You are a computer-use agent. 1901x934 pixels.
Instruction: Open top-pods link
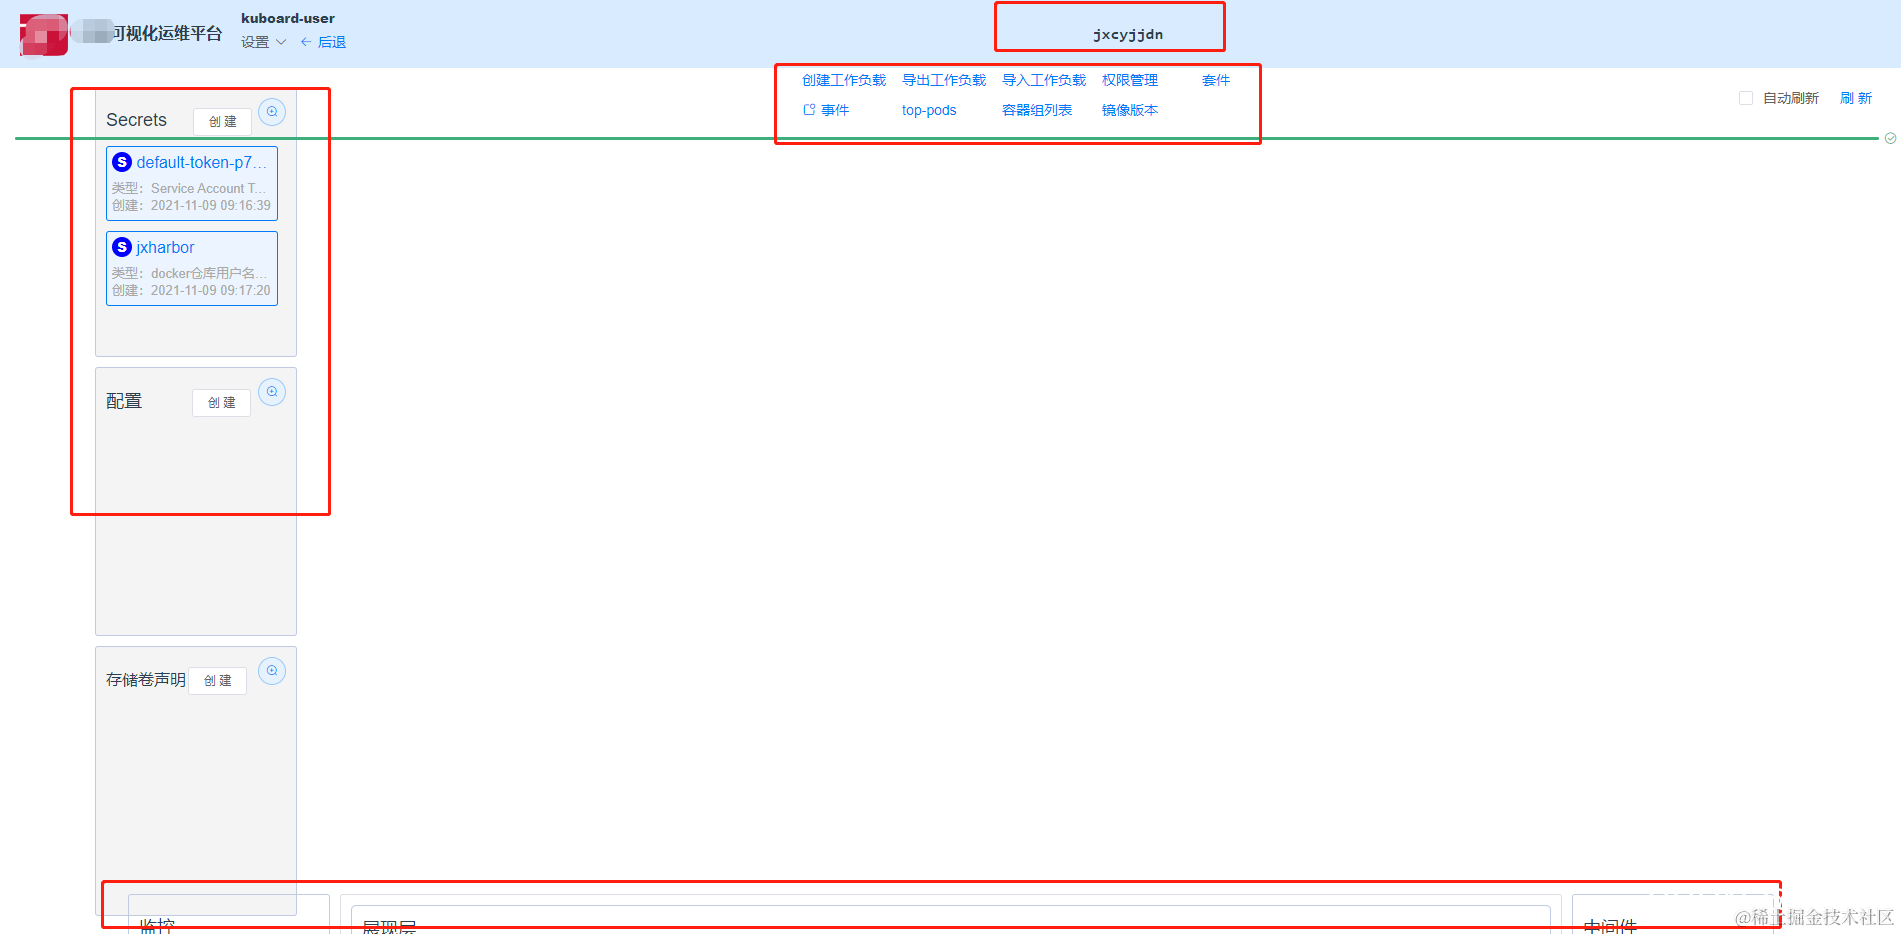point(929,110)
